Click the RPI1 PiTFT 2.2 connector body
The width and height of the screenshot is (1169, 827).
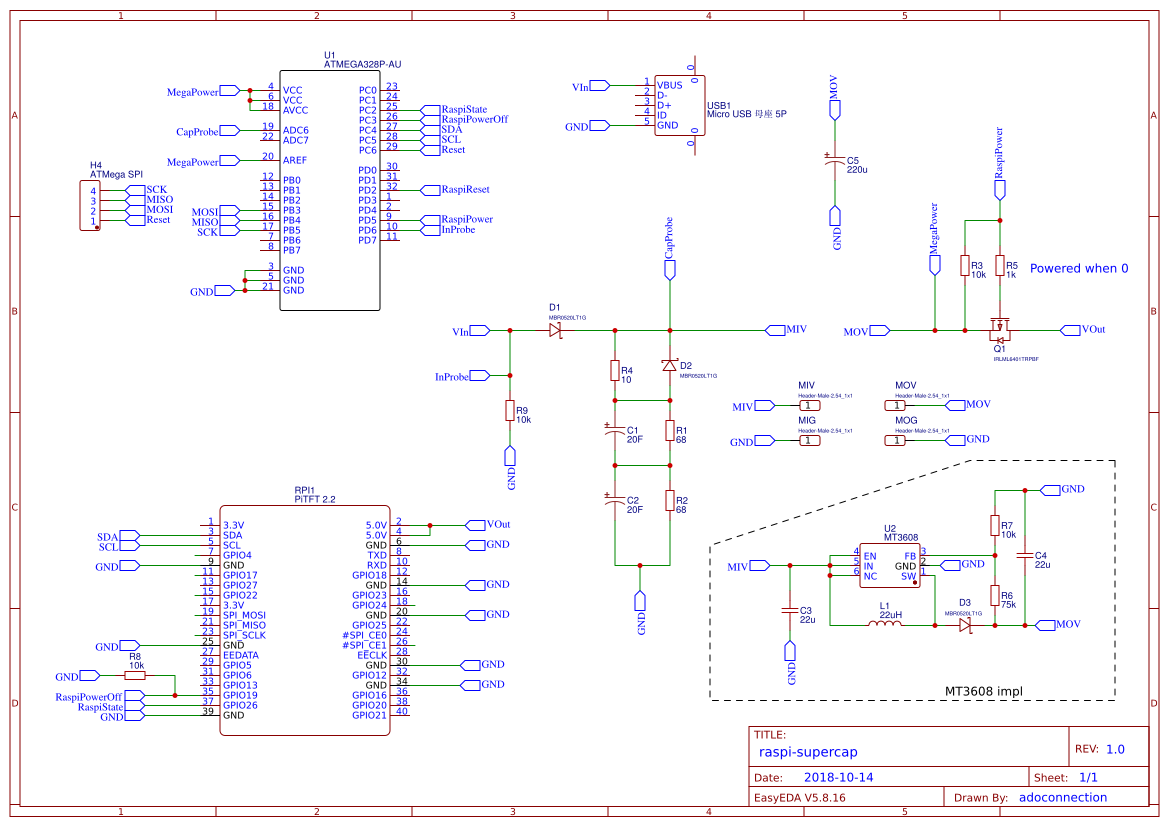pyautogui.click(x=304, y=620)
